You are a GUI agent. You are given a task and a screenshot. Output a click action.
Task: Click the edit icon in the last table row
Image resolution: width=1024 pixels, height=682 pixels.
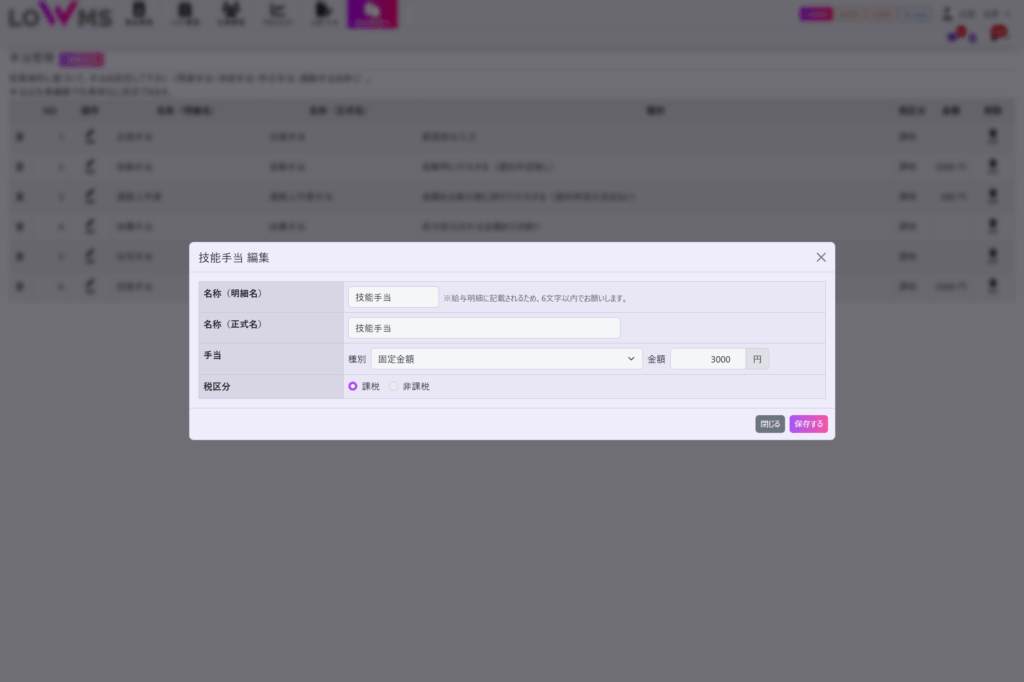pos(90,287)
